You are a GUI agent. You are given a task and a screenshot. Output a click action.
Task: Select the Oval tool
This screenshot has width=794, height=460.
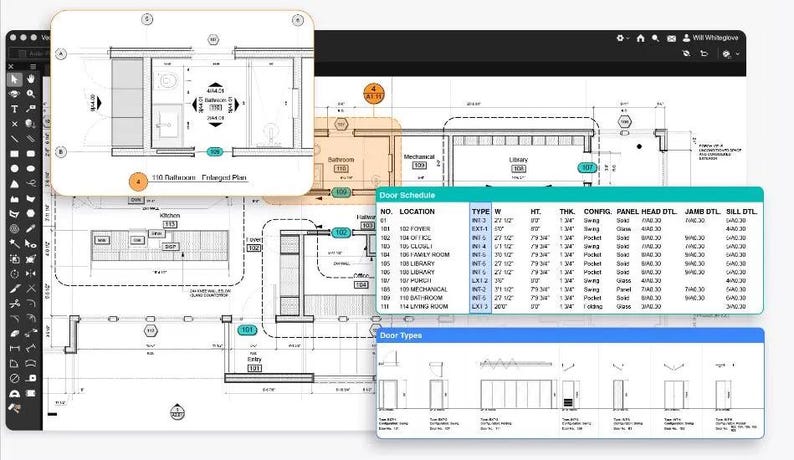point(31,168)
